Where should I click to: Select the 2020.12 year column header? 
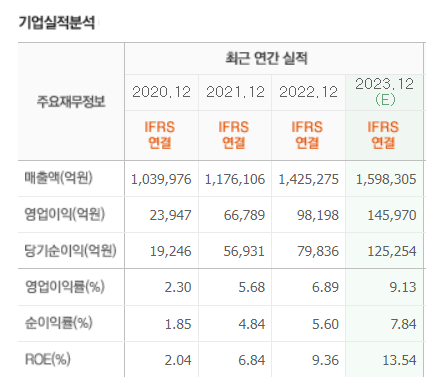161,92
